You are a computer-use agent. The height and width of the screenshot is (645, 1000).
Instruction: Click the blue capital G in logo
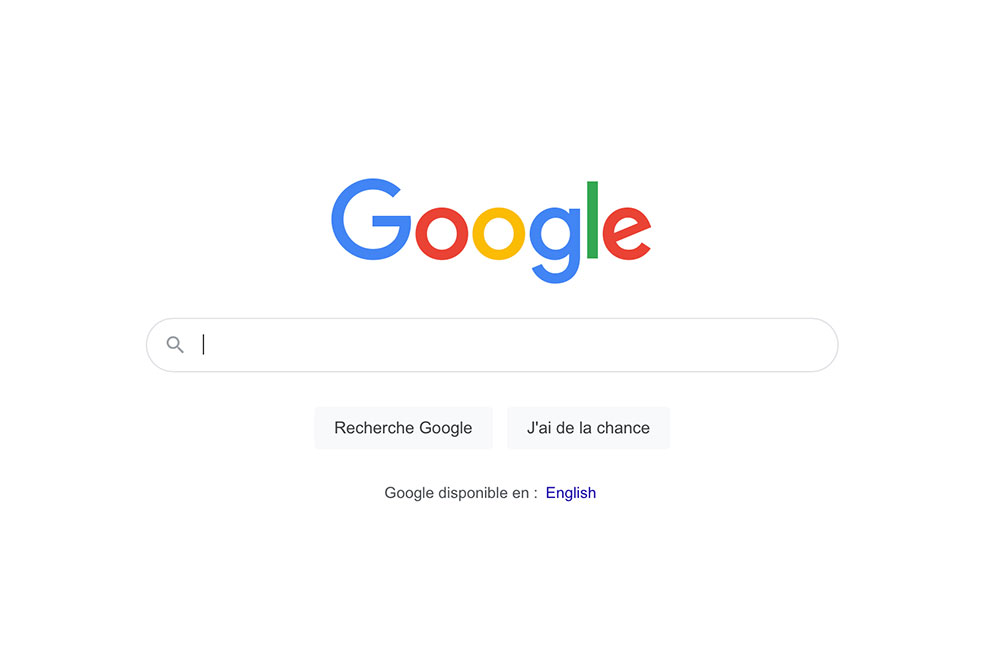371,219
